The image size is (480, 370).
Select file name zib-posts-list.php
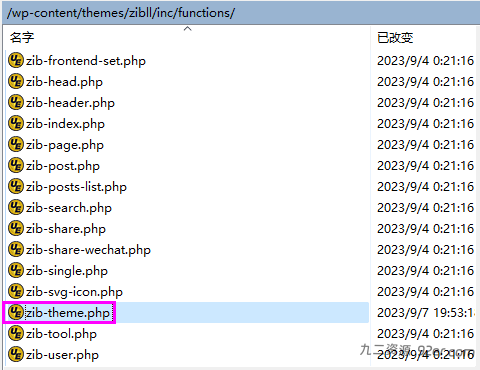[x=76, y=187]
